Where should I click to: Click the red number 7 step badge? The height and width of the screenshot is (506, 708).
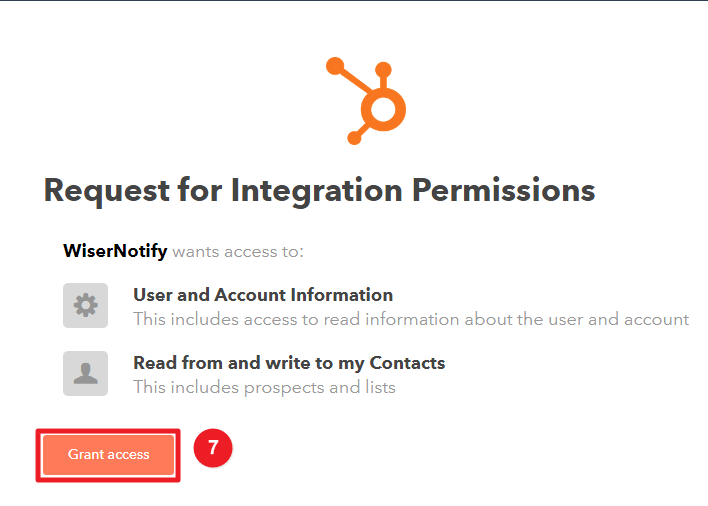click(213, 448)
